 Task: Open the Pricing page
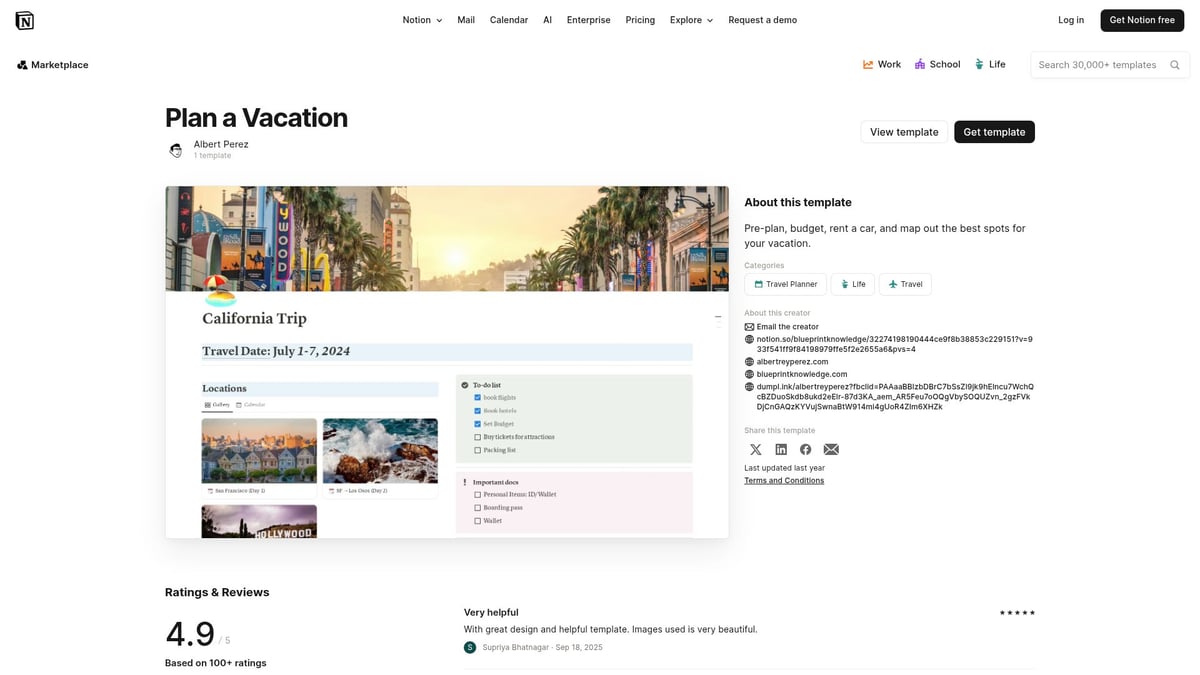(x=639, y=19)
